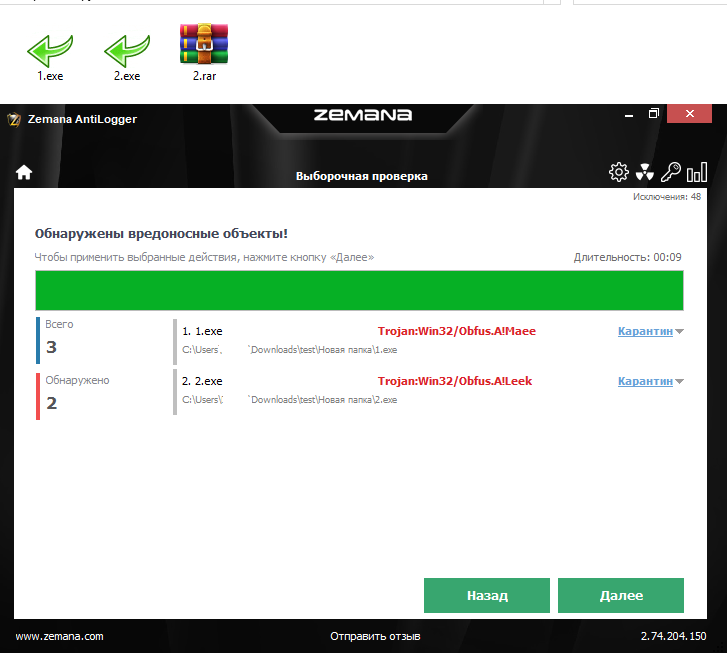Click Zemana AntiLogger title bar logo
The image size is (727, 653).
[x=14, y=120]
